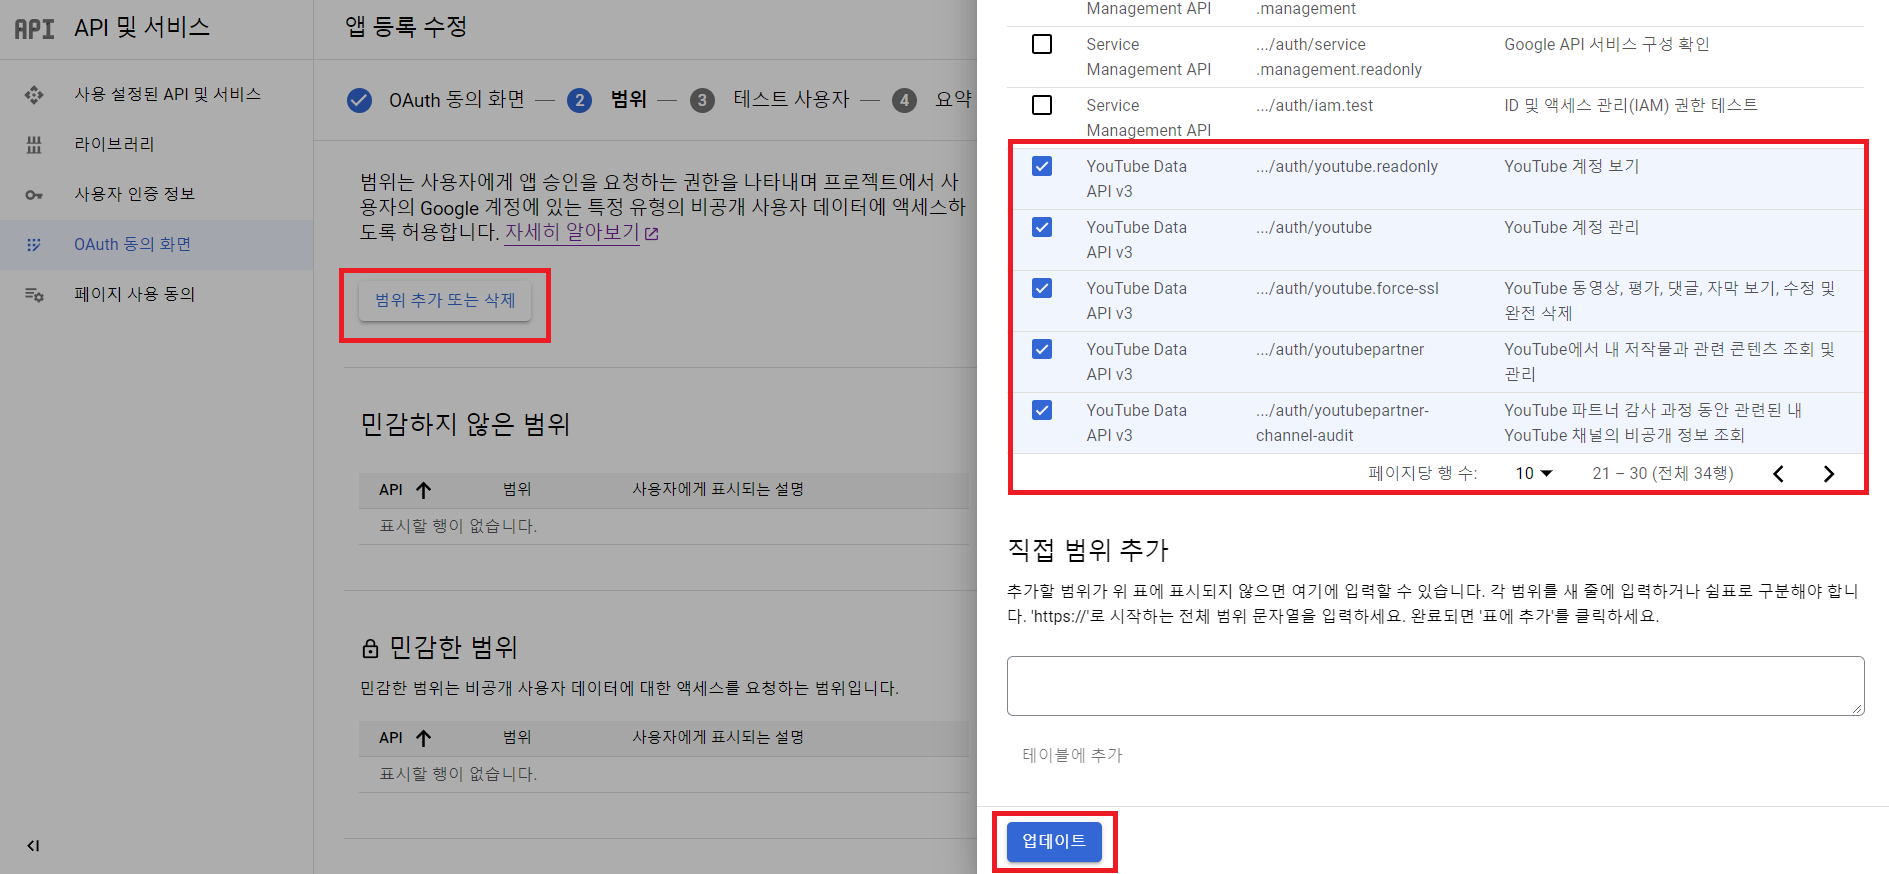This screenshot has width=1889, height=874.
Task: Uncheck the auth/youtubepartner scope checkbox
Action: pos(1042,349)
